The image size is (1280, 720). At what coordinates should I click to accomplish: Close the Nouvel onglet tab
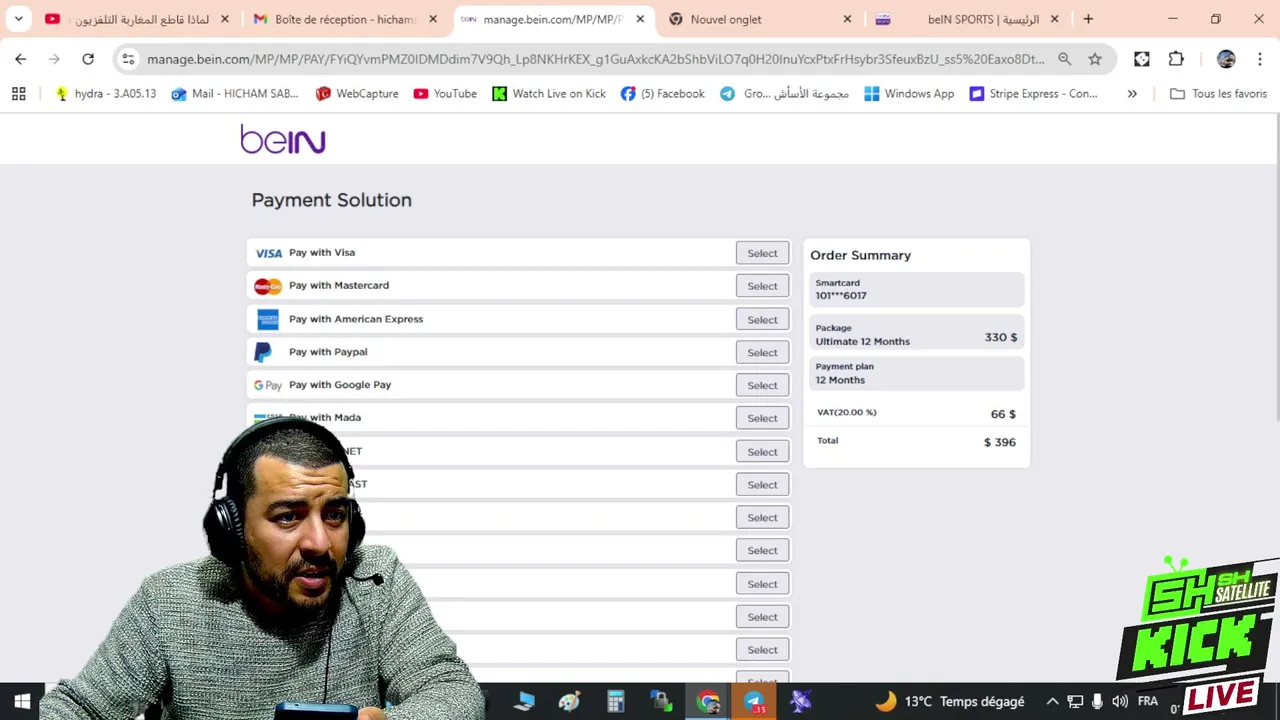click(847, 19)
